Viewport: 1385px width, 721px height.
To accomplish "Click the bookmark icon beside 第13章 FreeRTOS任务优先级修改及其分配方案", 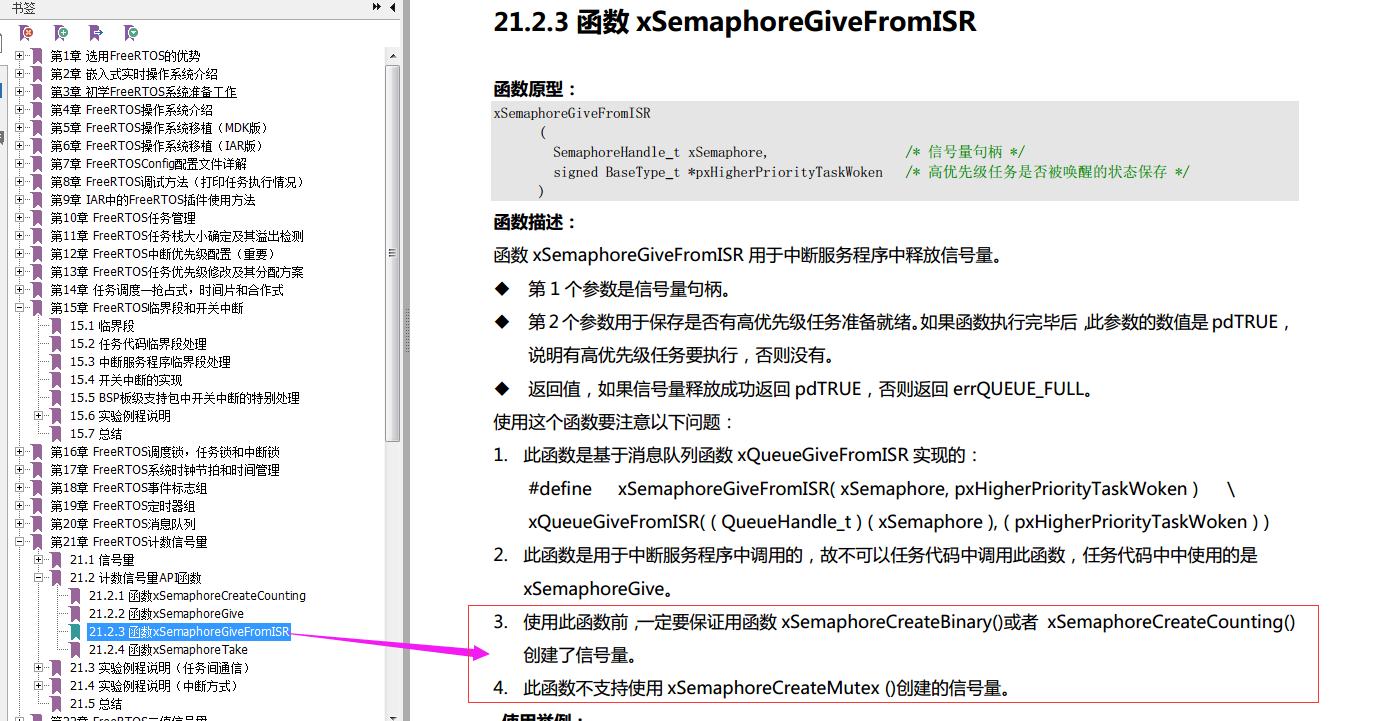I will [x=38, y=272].
